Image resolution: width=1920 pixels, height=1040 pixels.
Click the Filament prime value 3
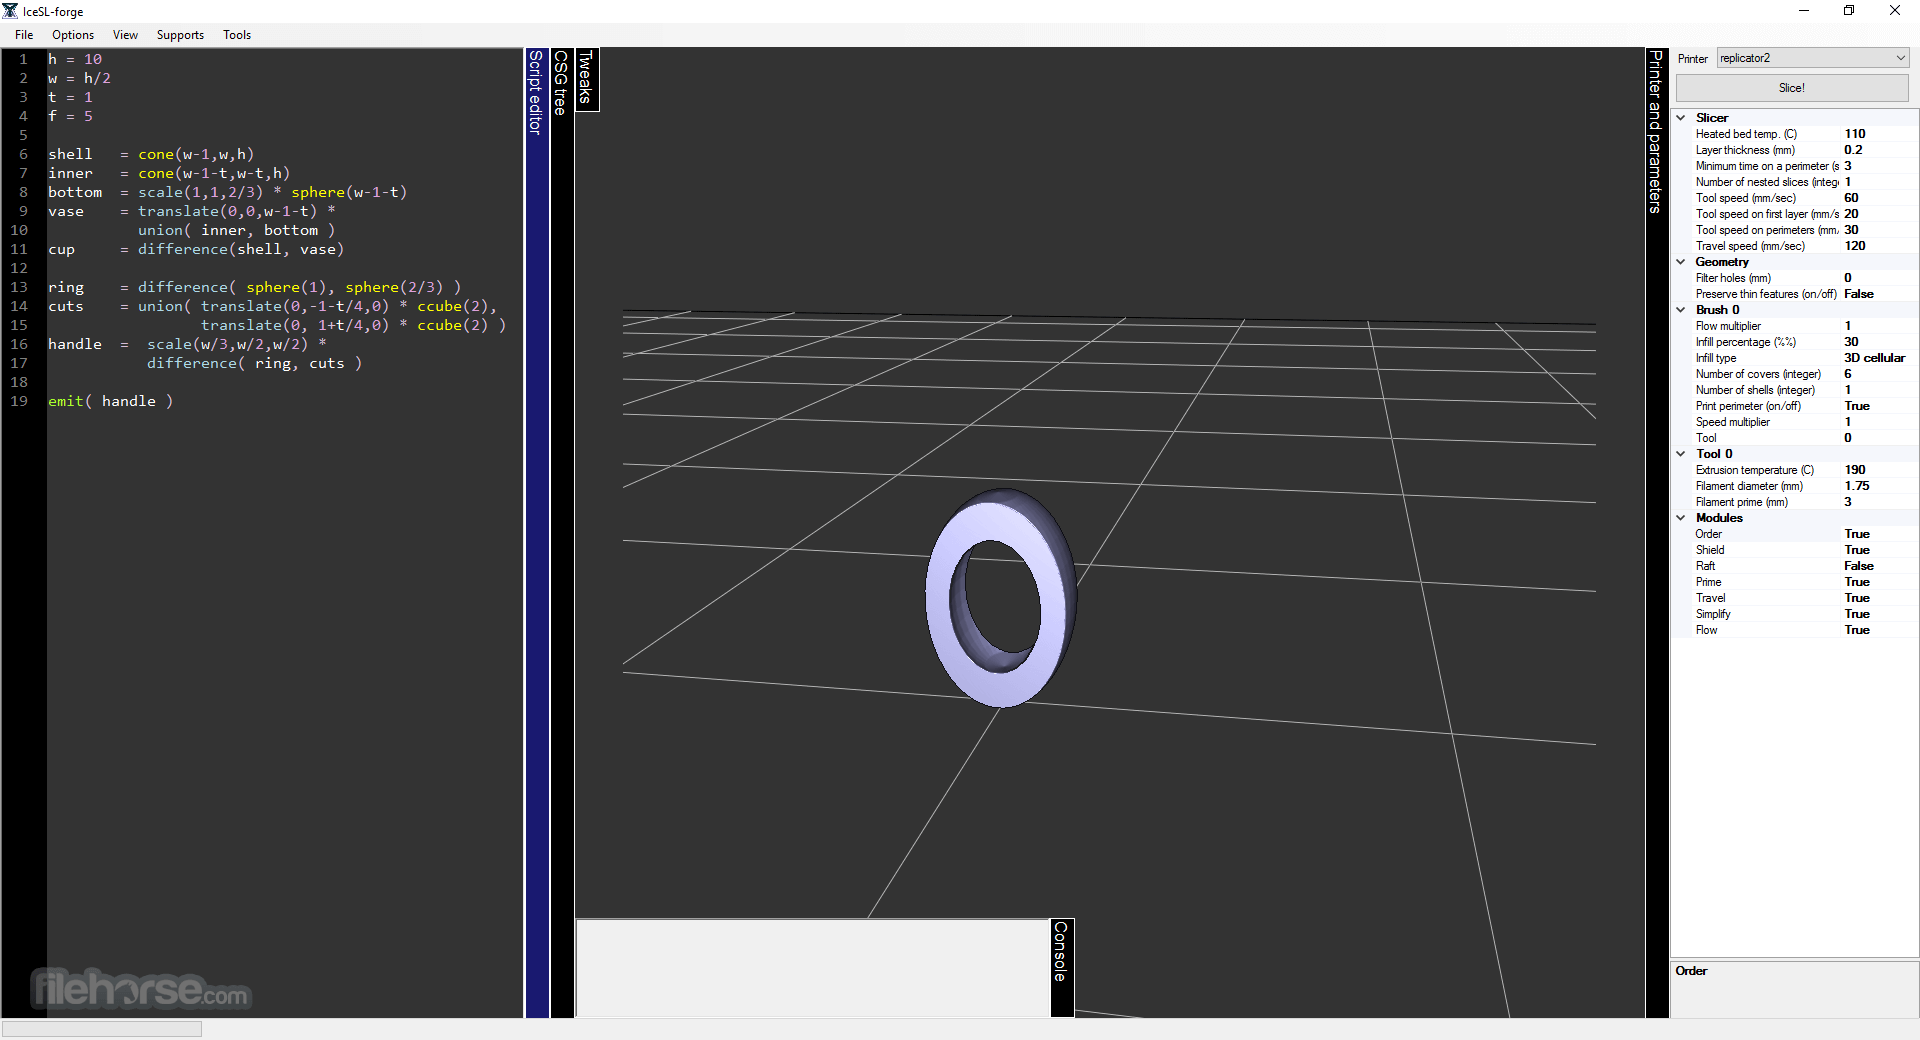(x=1848, y=502)
